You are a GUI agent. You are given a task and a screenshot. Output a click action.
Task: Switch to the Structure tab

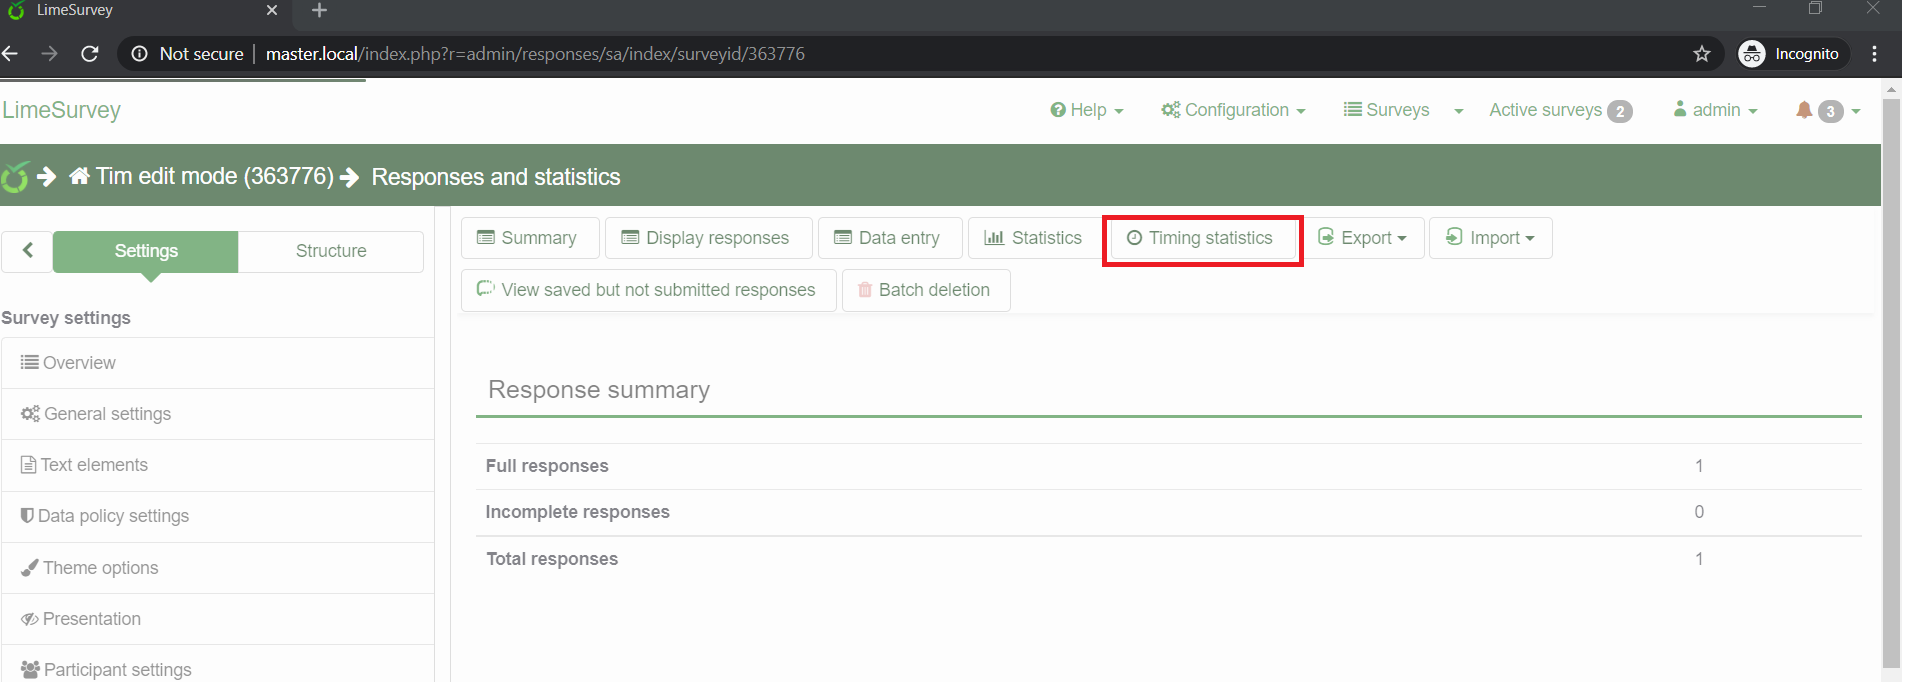click(331, 251)
